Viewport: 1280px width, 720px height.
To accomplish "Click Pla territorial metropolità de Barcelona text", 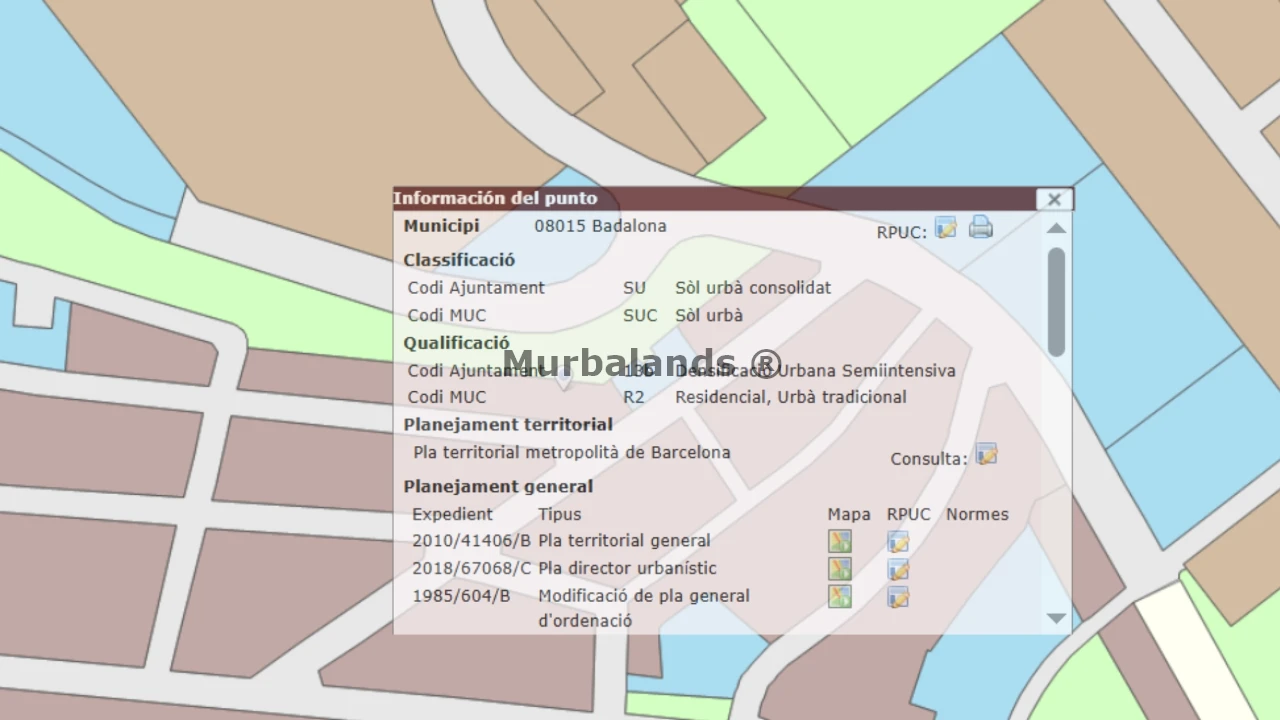I will pyautogui.click(x=571, y=452).
